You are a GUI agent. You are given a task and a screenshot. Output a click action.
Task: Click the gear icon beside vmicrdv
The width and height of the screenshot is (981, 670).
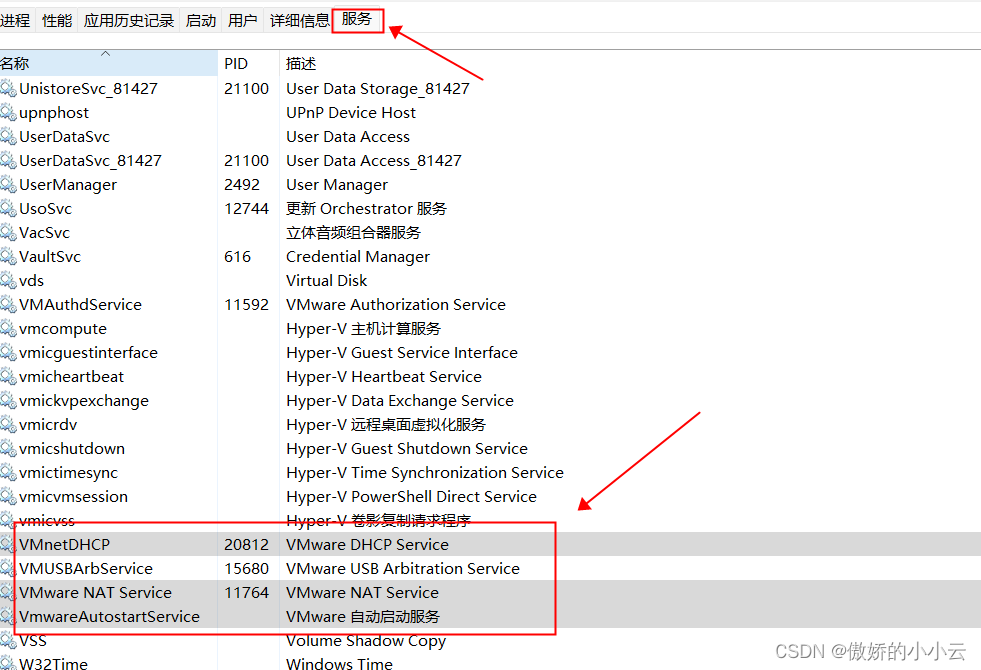click(x=8, y=424)
